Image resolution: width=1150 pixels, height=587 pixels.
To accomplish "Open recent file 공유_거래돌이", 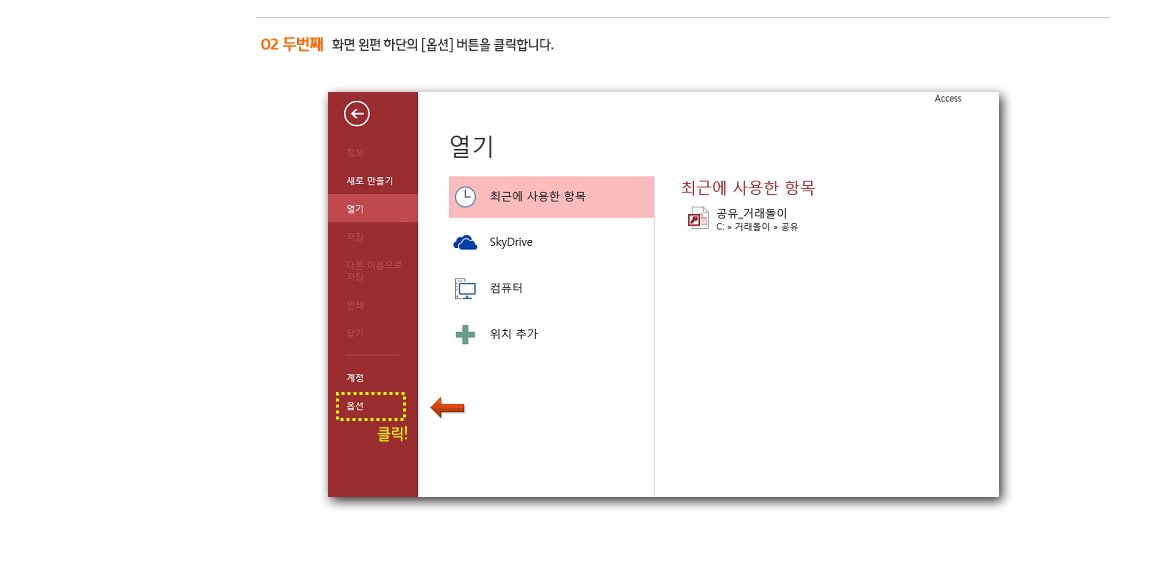I will pyautogui.click(x=752, y=214).
